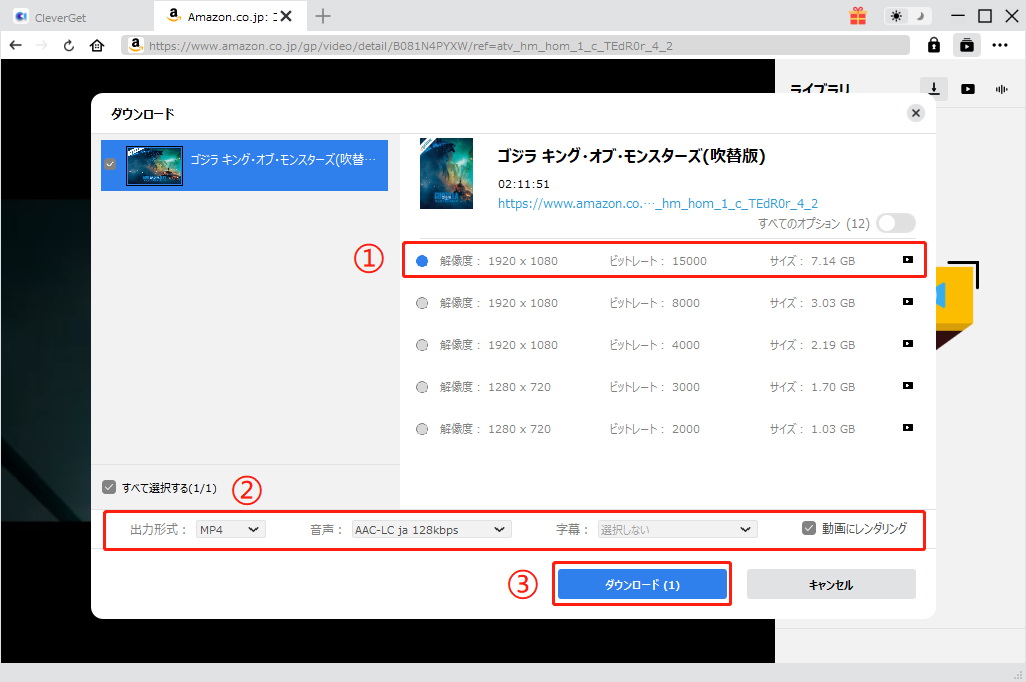Select the ゴジラ list entry title in left panel
Image resolution: width=1026 pixels, height=682 pixels.
click(x=283, y=159)
